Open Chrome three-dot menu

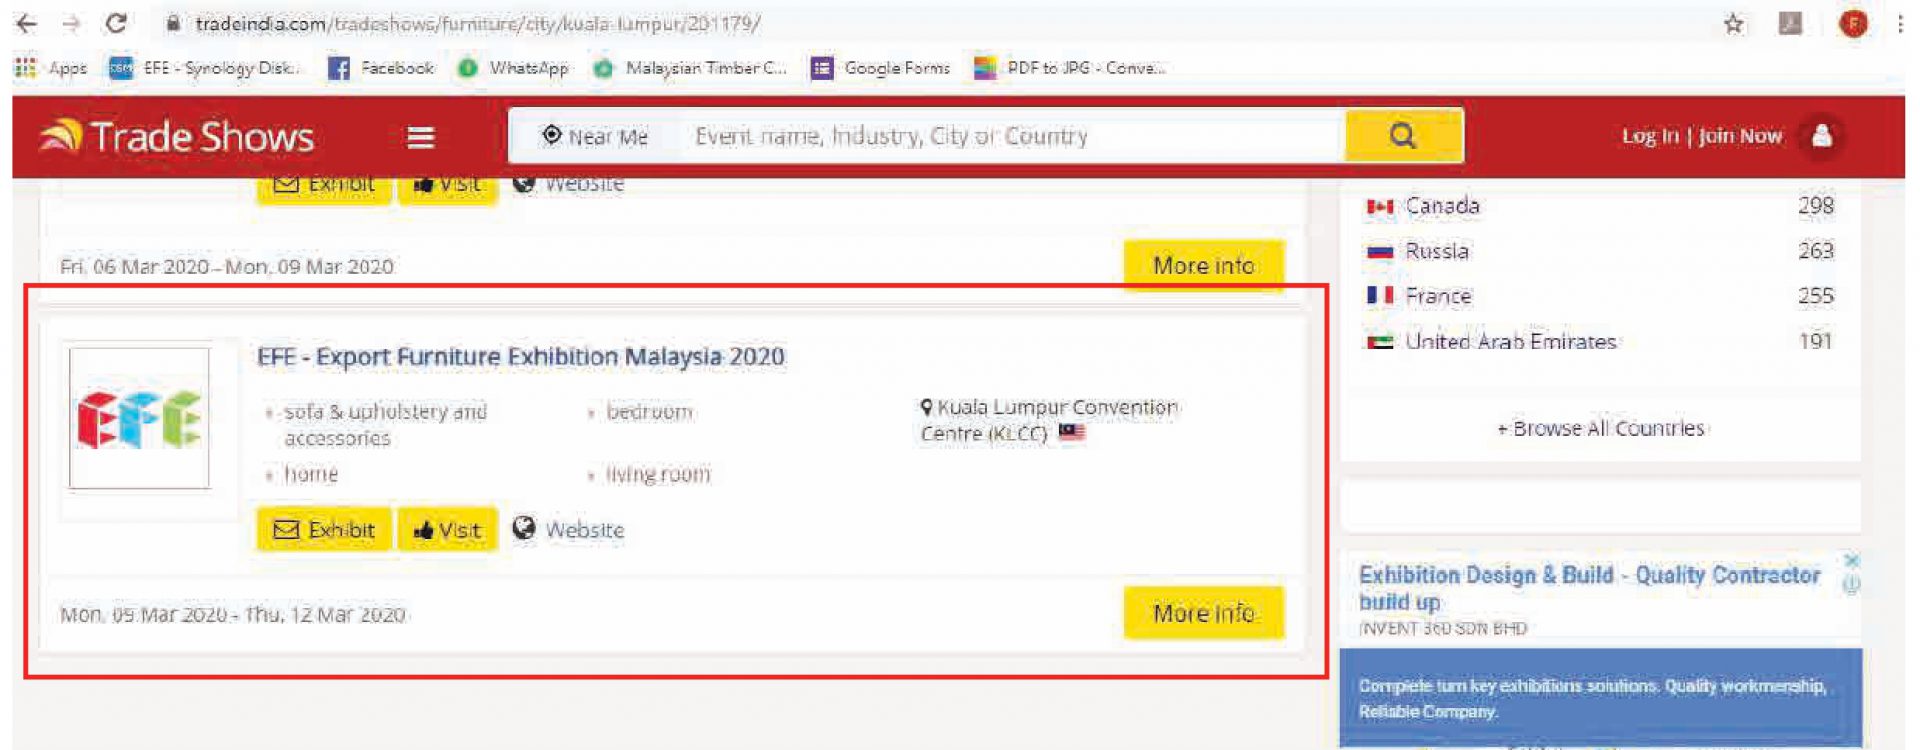point(1899,24)
